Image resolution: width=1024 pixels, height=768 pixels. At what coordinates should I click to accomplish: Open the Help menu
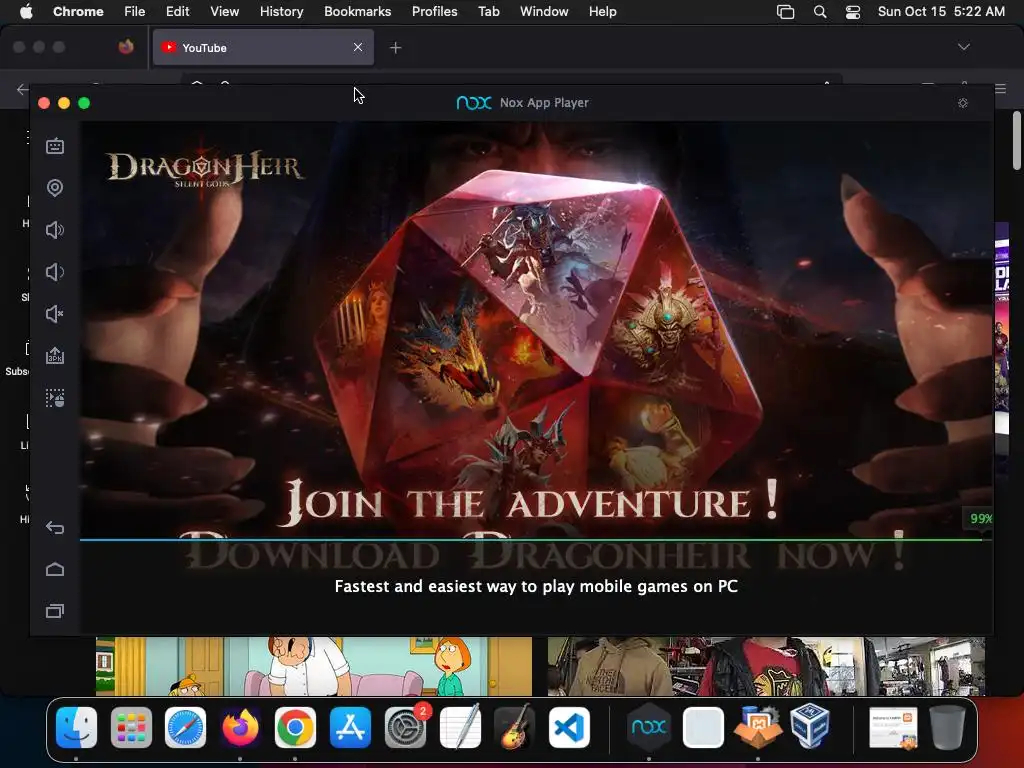602,12
